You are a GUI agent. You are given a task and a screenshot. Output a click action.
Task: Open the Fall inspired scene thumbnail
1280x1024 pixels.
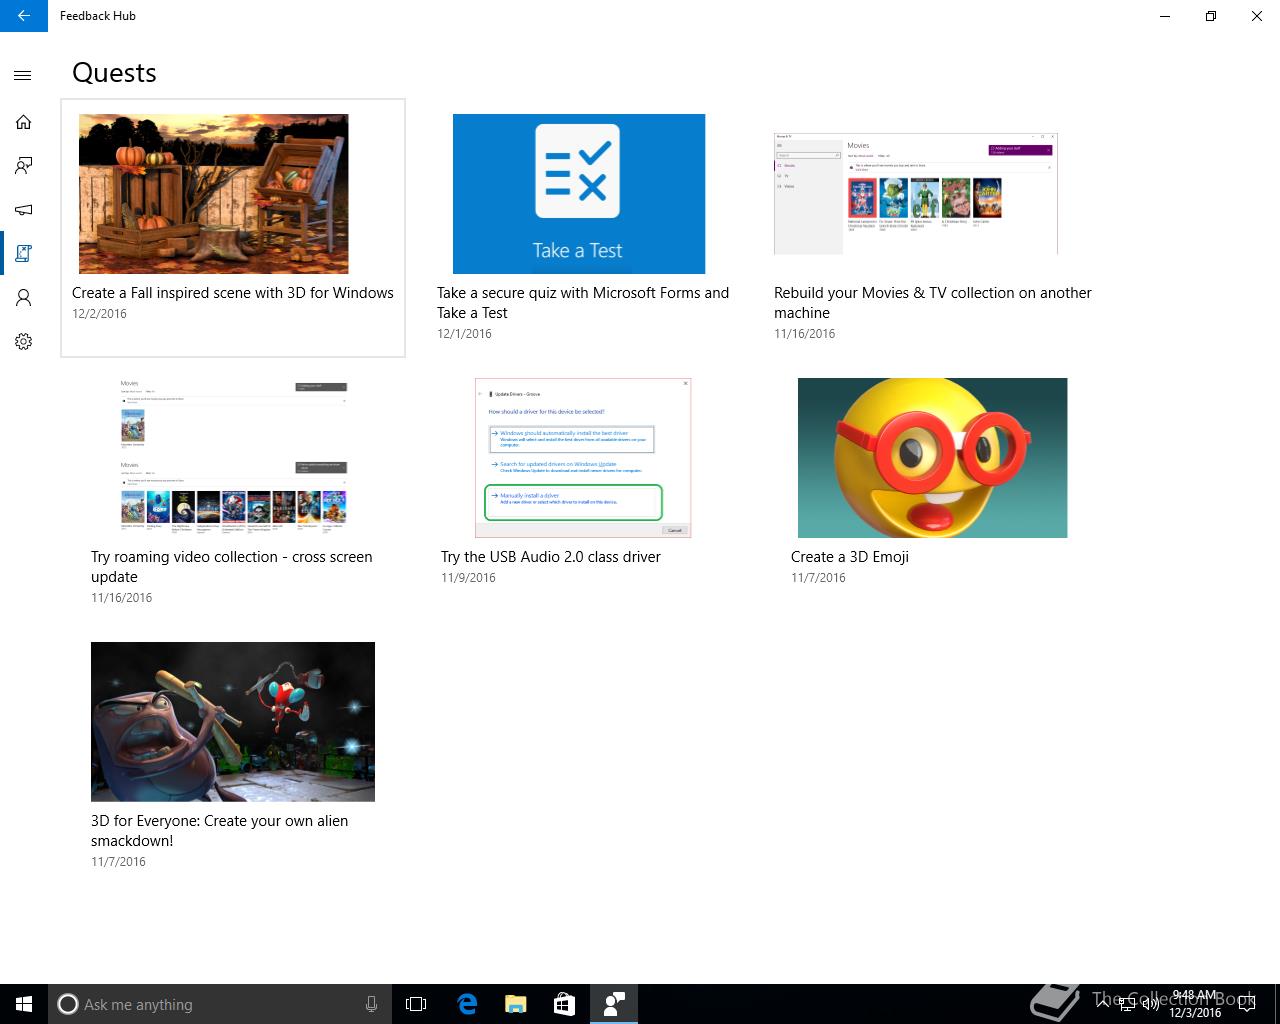coord(214,194)
